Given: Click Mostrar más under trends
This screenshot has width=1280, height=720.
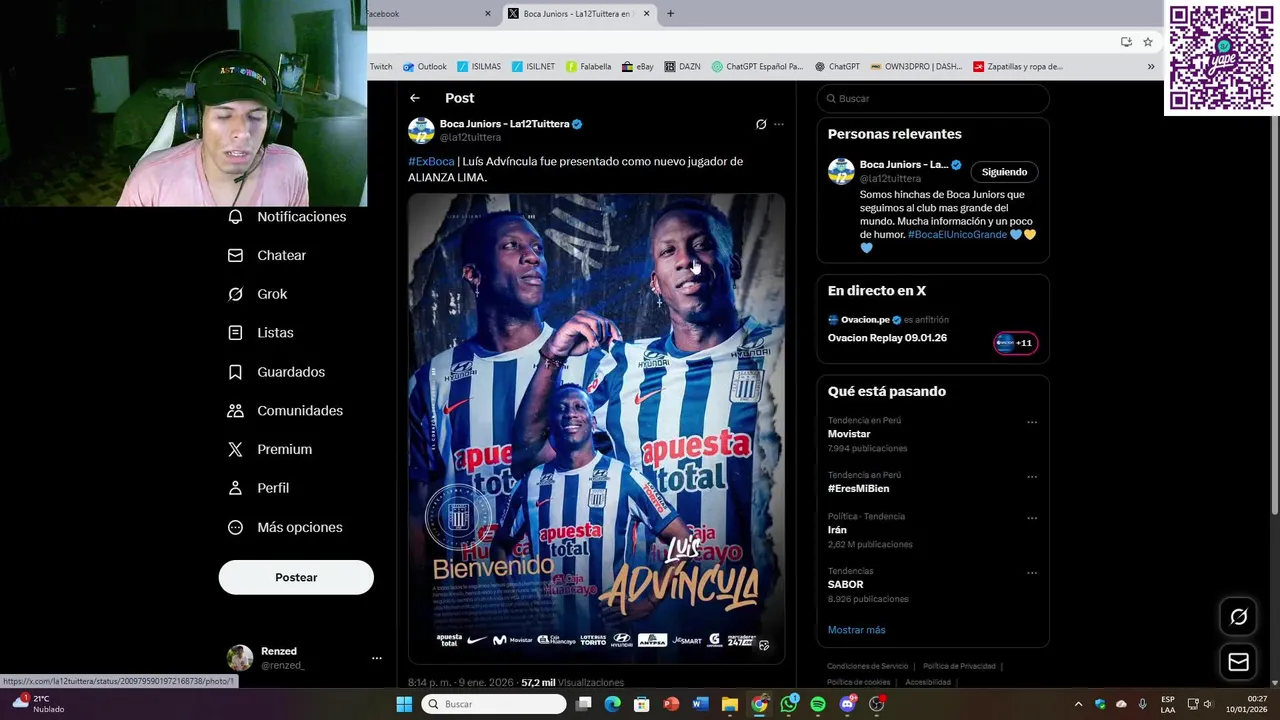Looking at the screenshot, I should [856, 630].
